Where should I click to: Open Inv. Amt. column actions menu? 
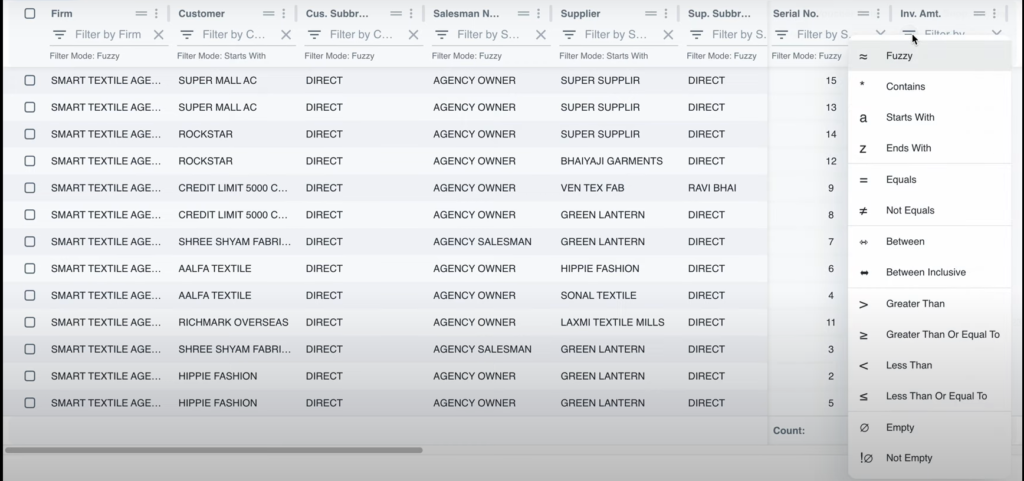pos(994,14)
